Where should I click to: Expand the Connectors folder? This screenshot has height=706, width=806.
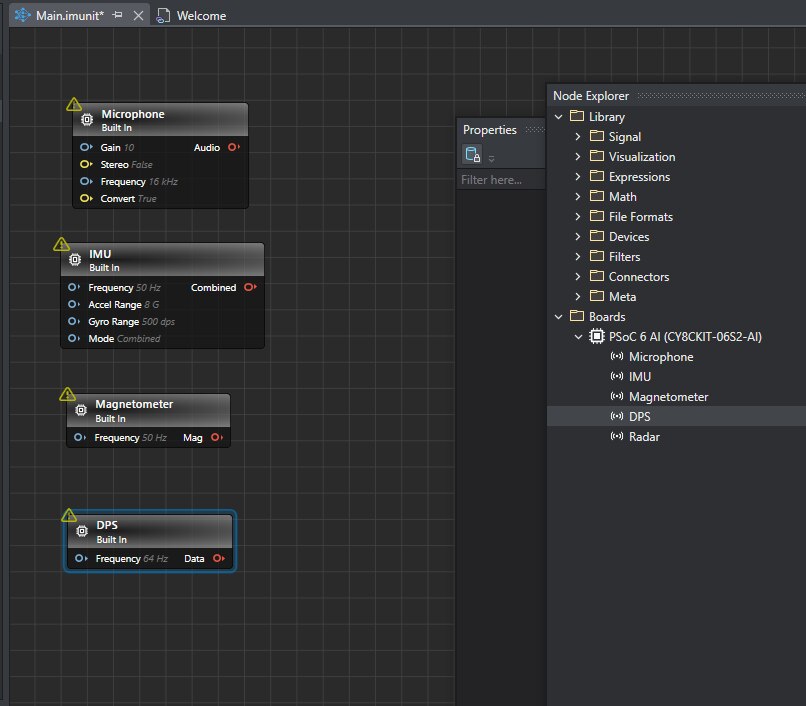[x=578, y=277]
